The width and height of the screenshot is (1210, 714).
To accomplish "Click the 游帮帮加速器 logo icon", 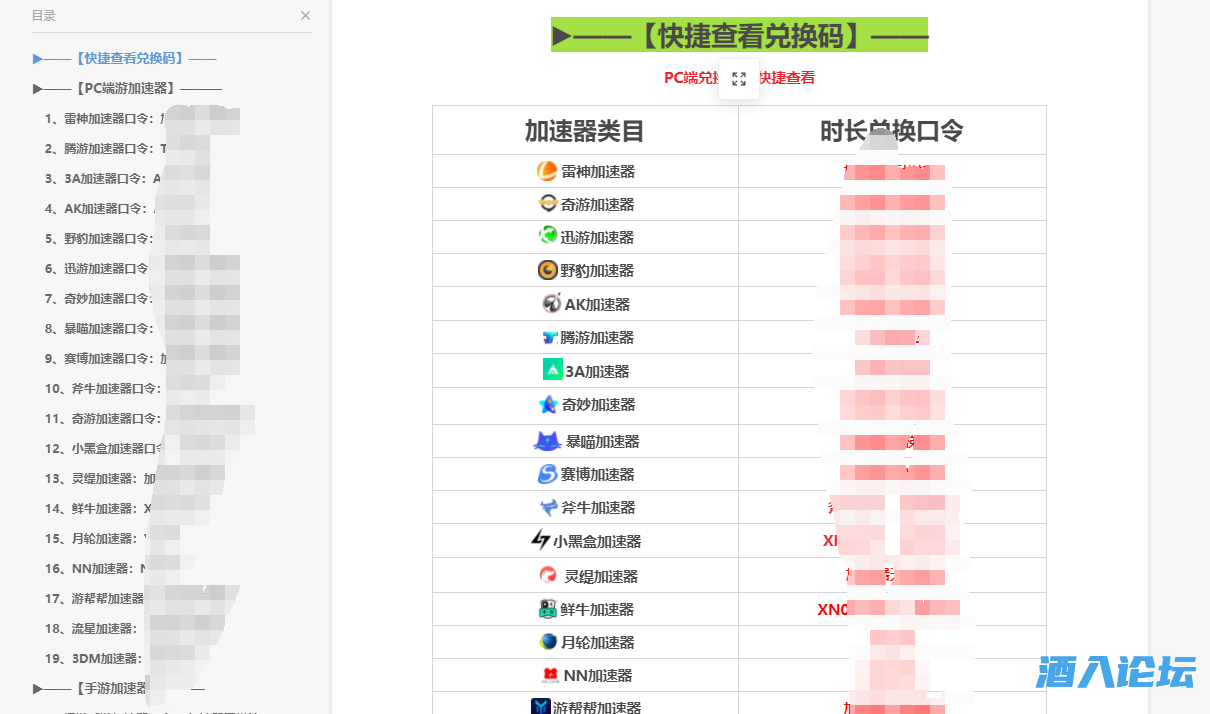I will [x=541, y=706].
